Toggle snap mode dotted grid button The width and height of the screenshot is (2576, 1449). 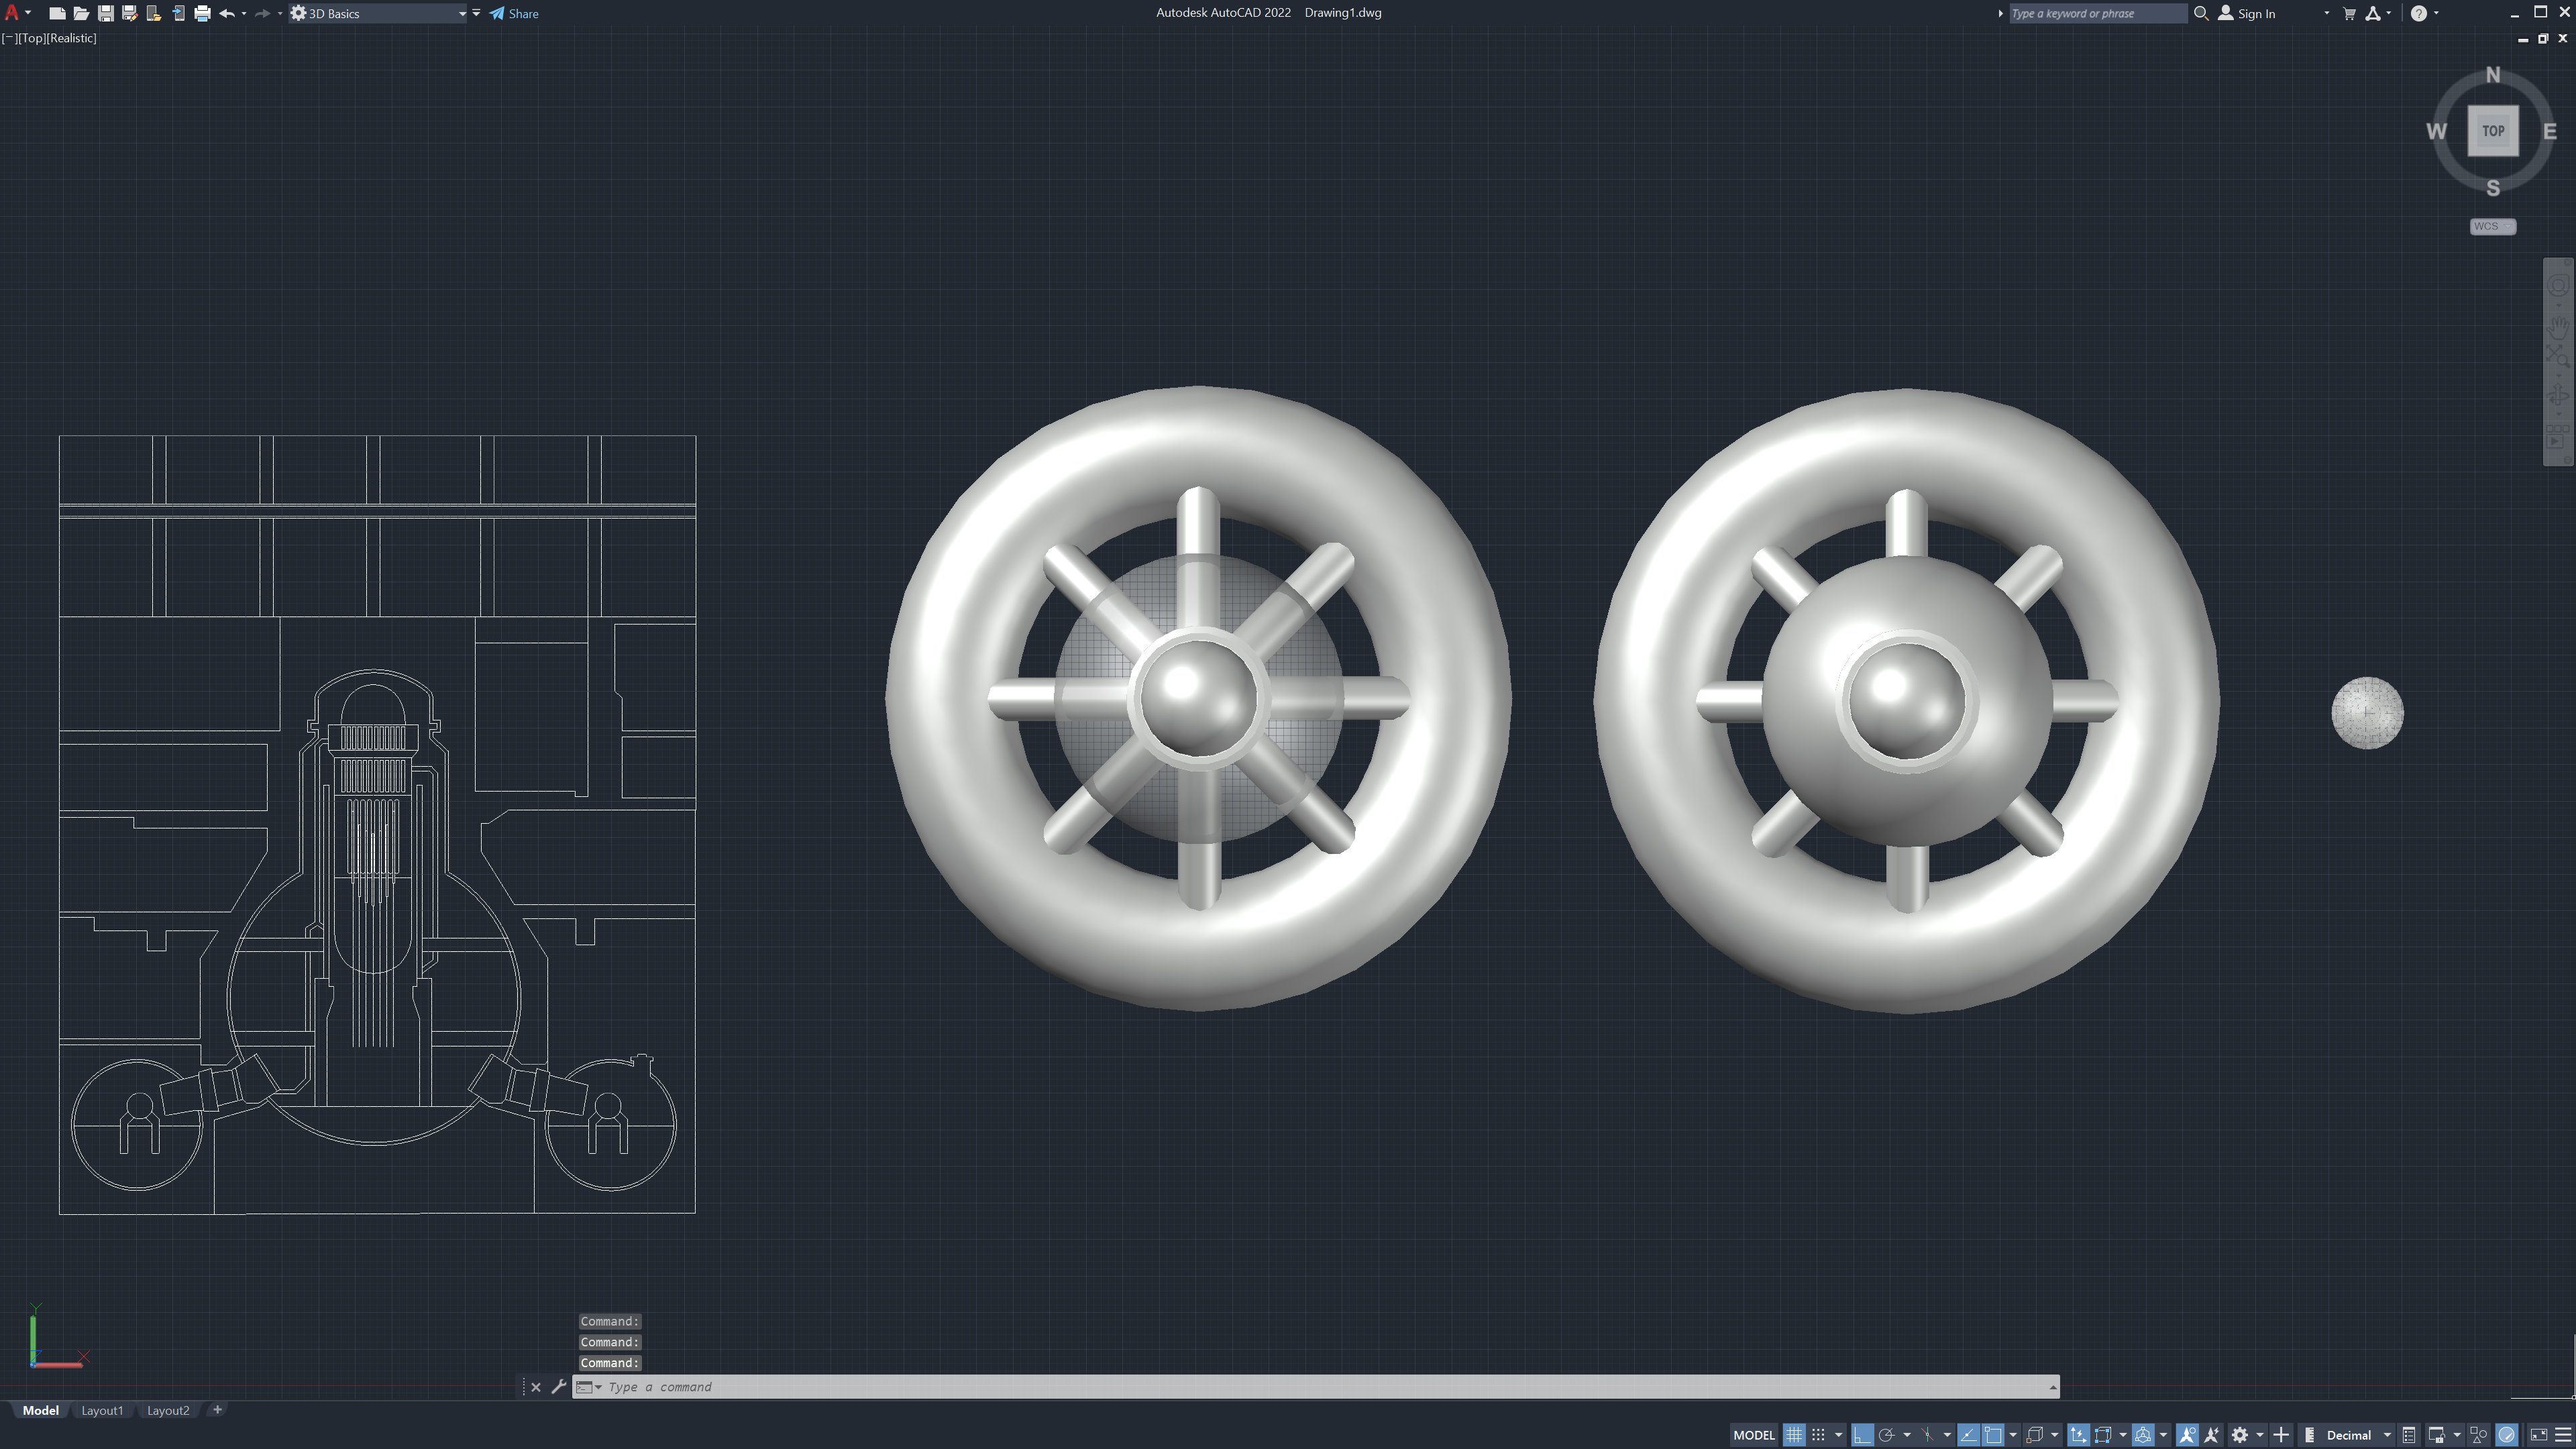pyautogui.click(x=1818, y=1435)
